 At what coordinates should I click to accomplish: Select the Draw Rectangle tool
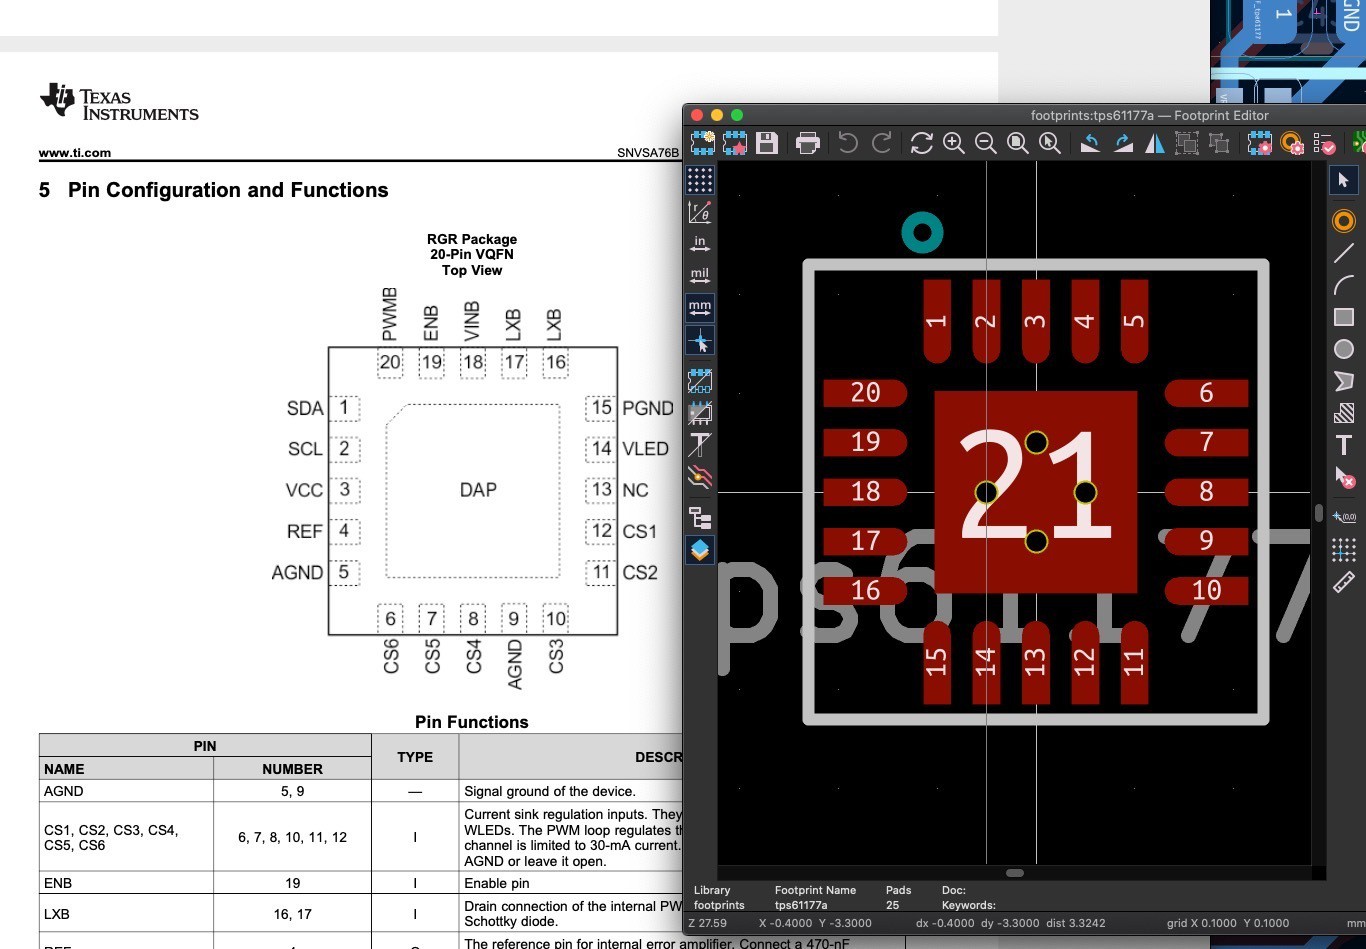tap(1344, 317)
